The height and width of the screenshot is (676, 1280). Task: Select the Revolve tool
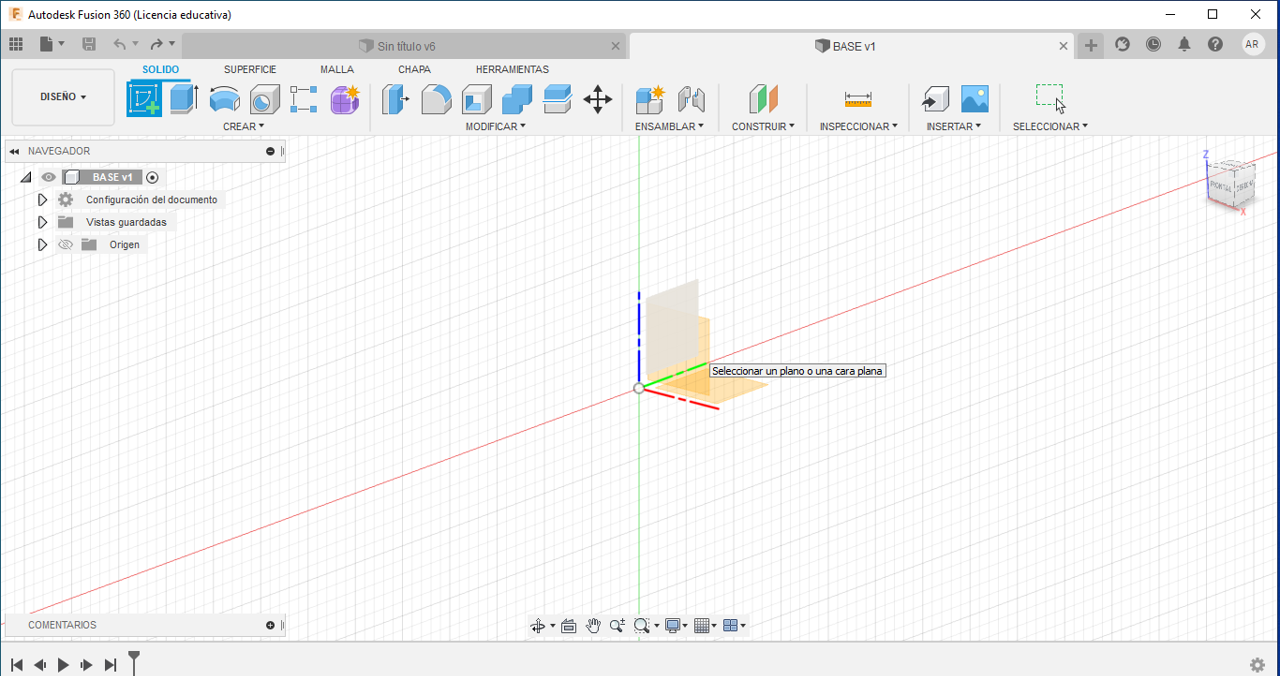(224, 99)
